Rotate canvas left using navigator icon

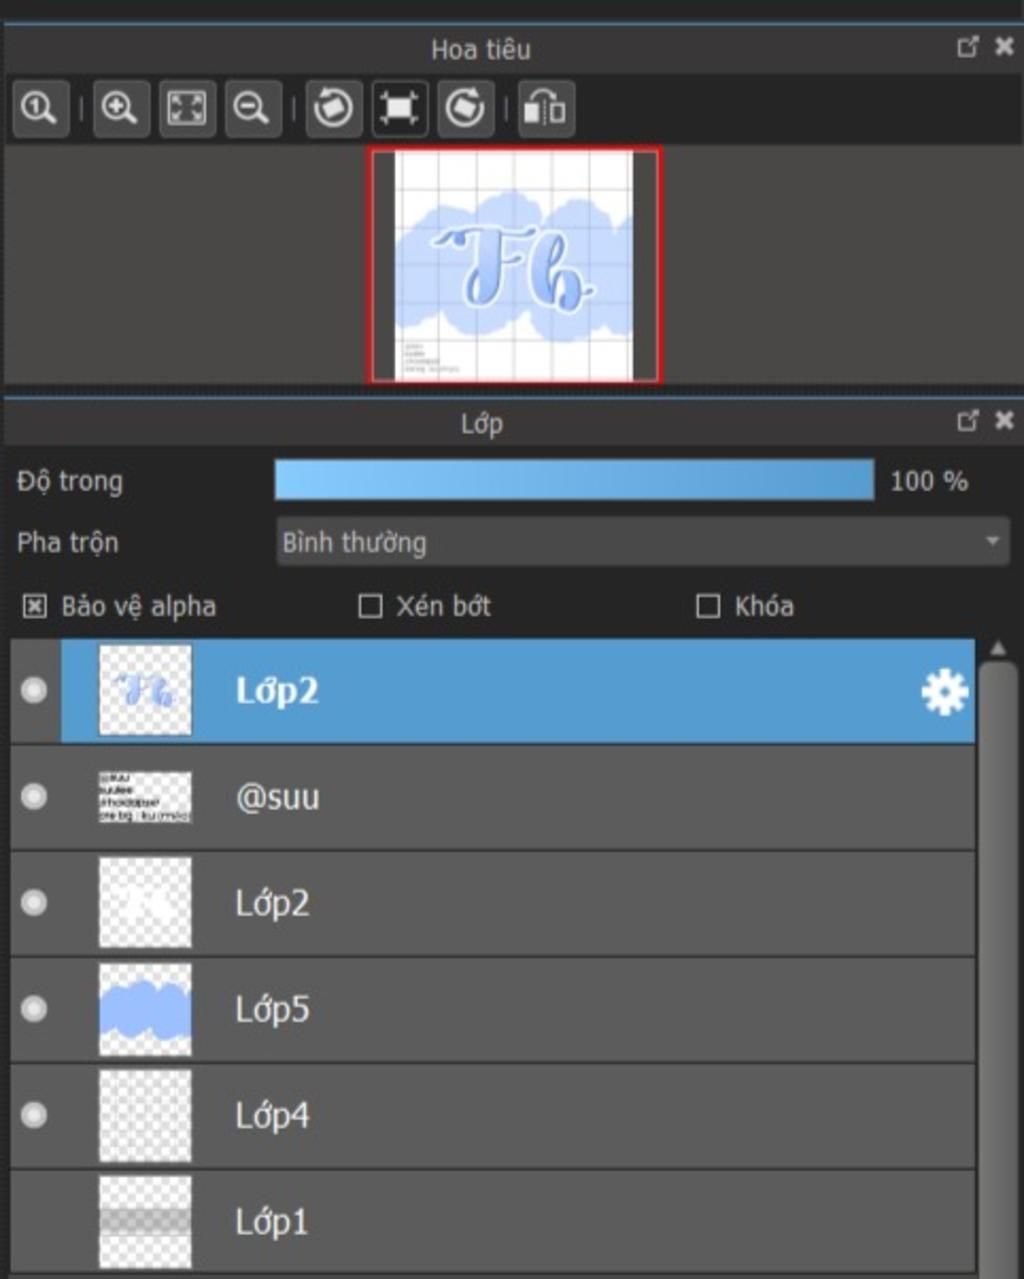click(333, 108)
